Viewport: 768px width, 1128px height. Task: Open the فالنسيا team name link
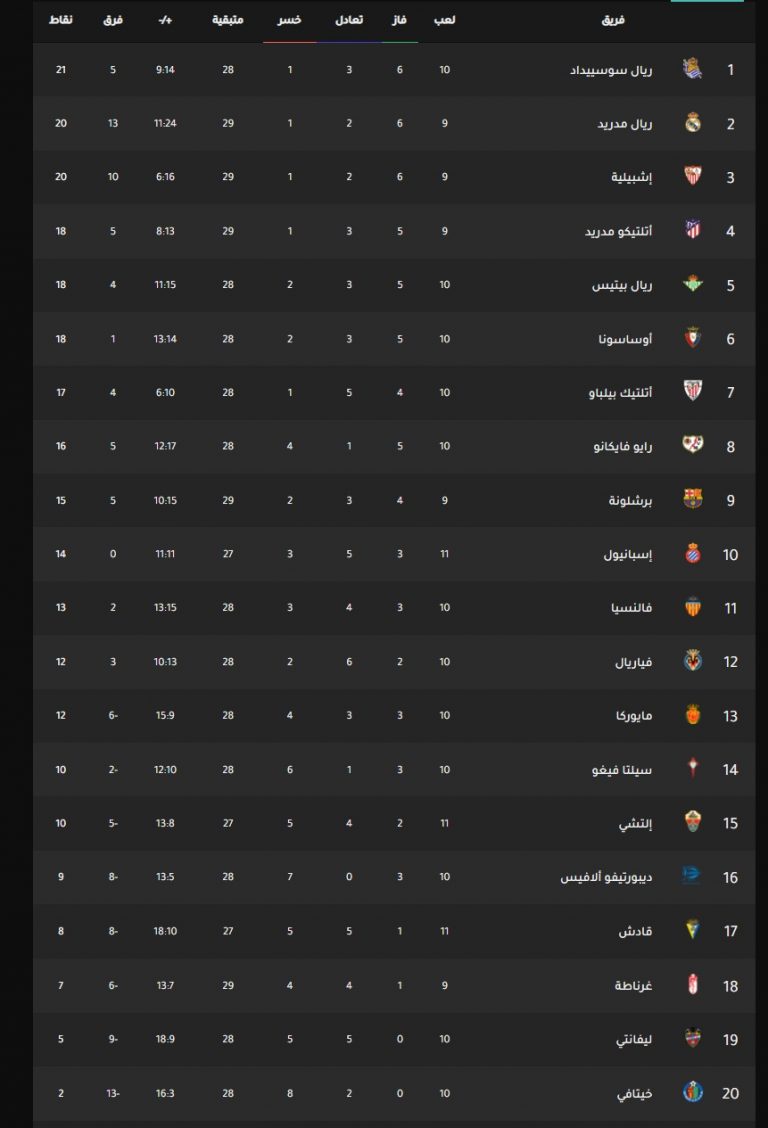click(x=631, y=608)
